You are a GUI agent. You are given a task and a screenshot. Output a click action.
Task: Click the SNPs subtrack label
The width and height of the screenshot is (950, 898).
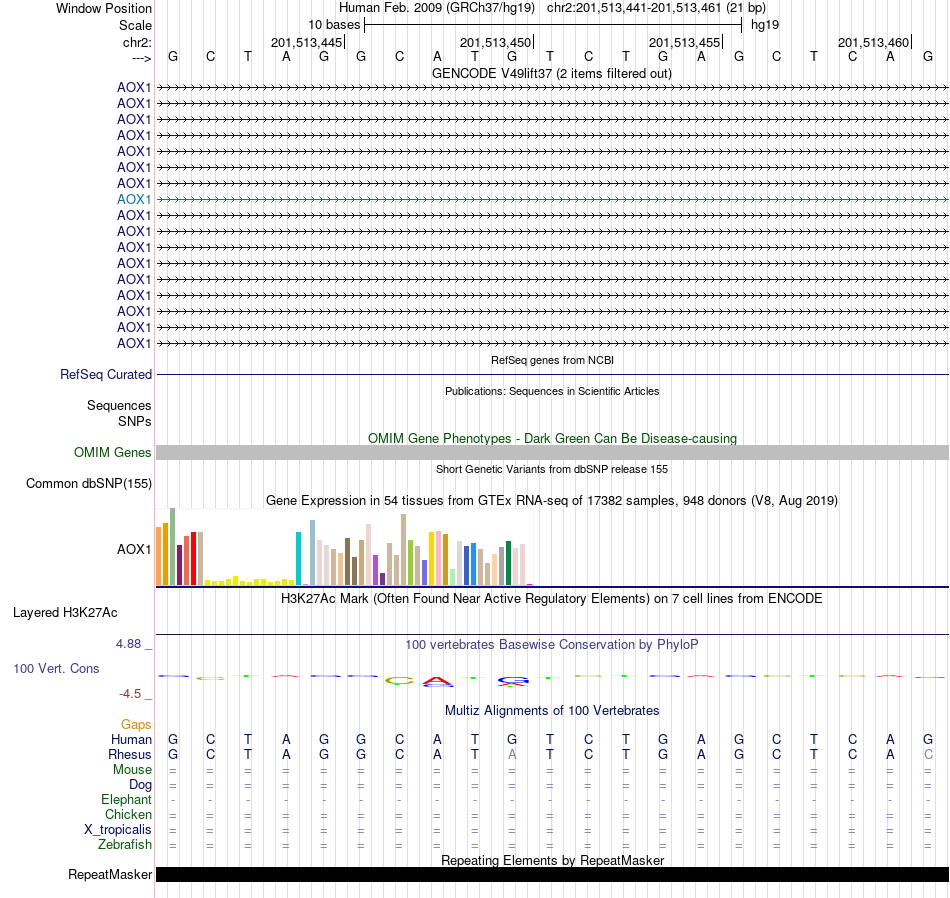[135, 421]
